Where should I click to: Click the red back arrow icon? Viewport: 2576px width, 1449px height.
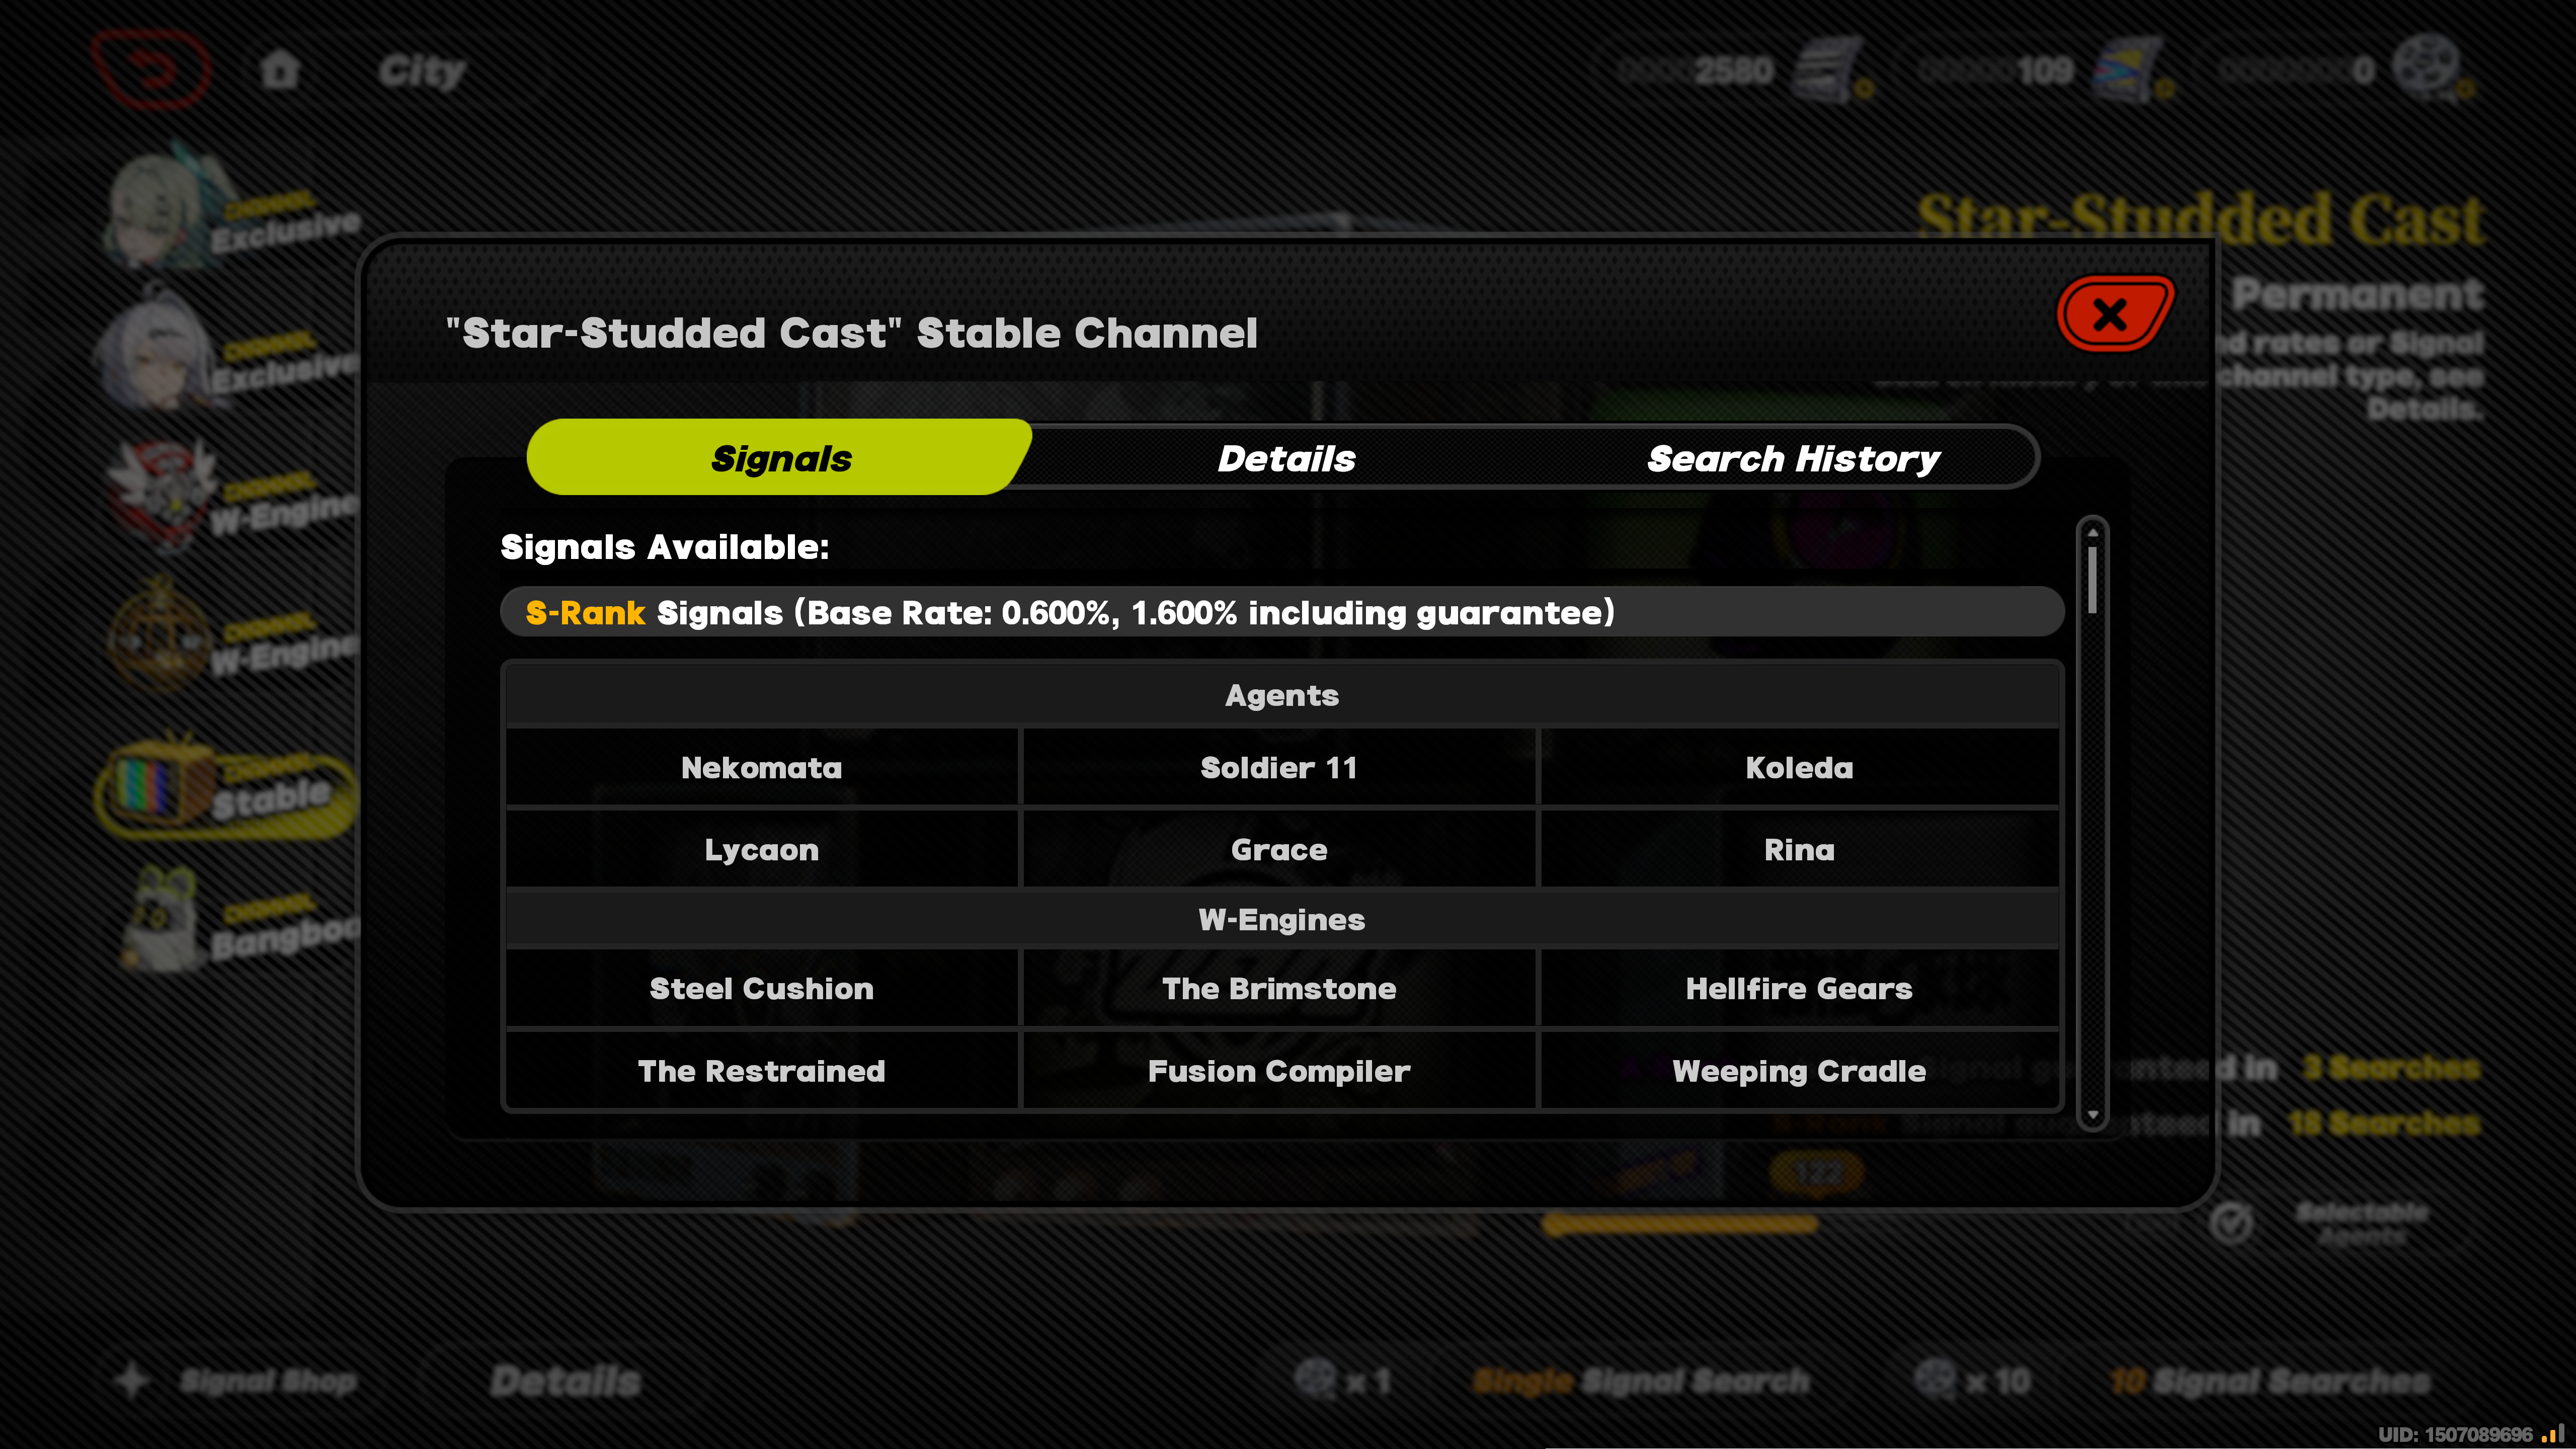[x=152, y=70]
